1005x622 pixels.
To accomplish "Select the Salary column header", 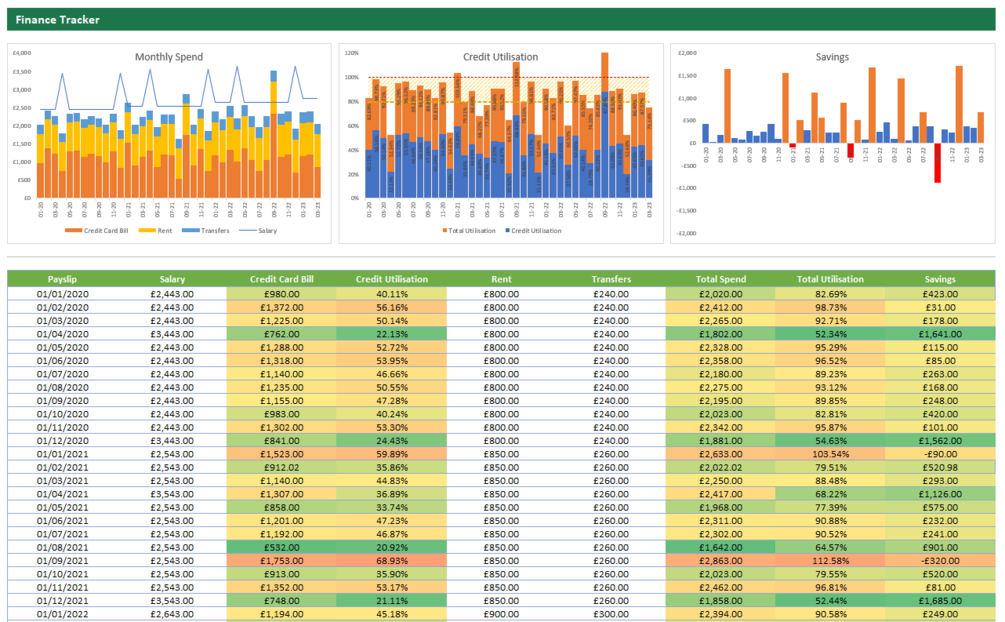I will (x=172, y=279).
